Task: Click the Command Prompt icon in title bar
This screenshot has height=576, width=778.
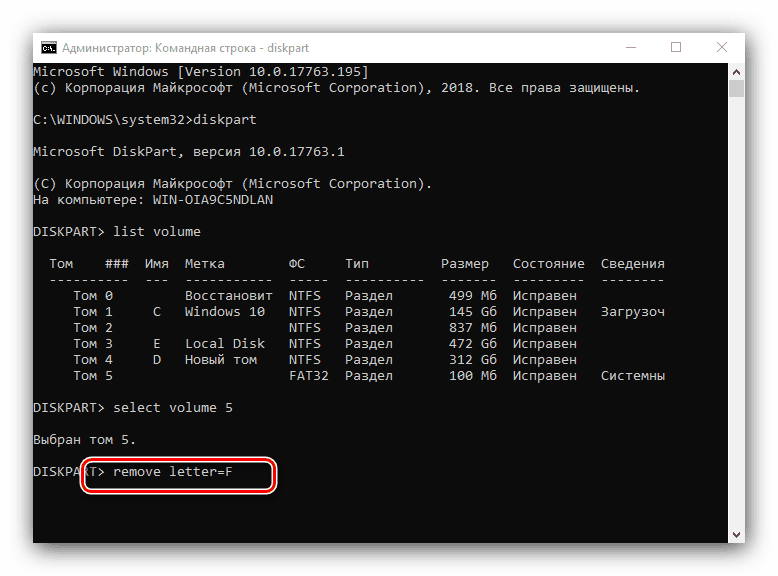Action: tap(48, 47)
